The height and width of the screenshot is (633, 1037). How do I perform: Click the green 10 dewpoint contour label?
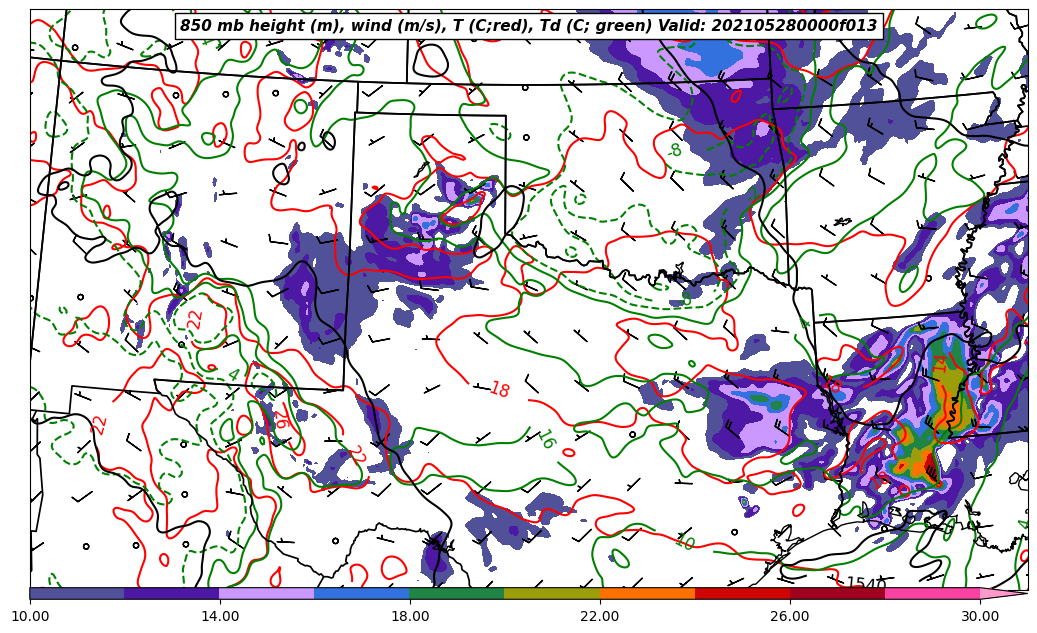tap(684, 542)
